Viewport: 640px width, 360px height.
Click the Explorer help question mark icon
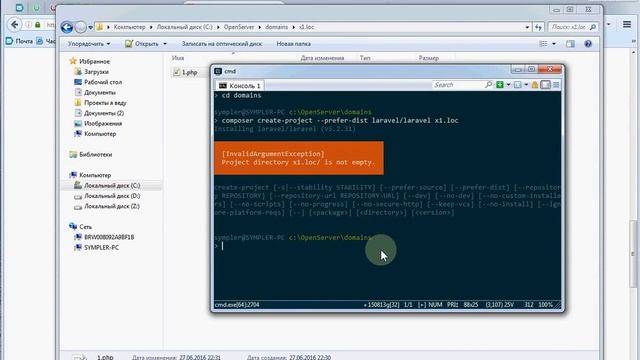(x=588, y=44)
